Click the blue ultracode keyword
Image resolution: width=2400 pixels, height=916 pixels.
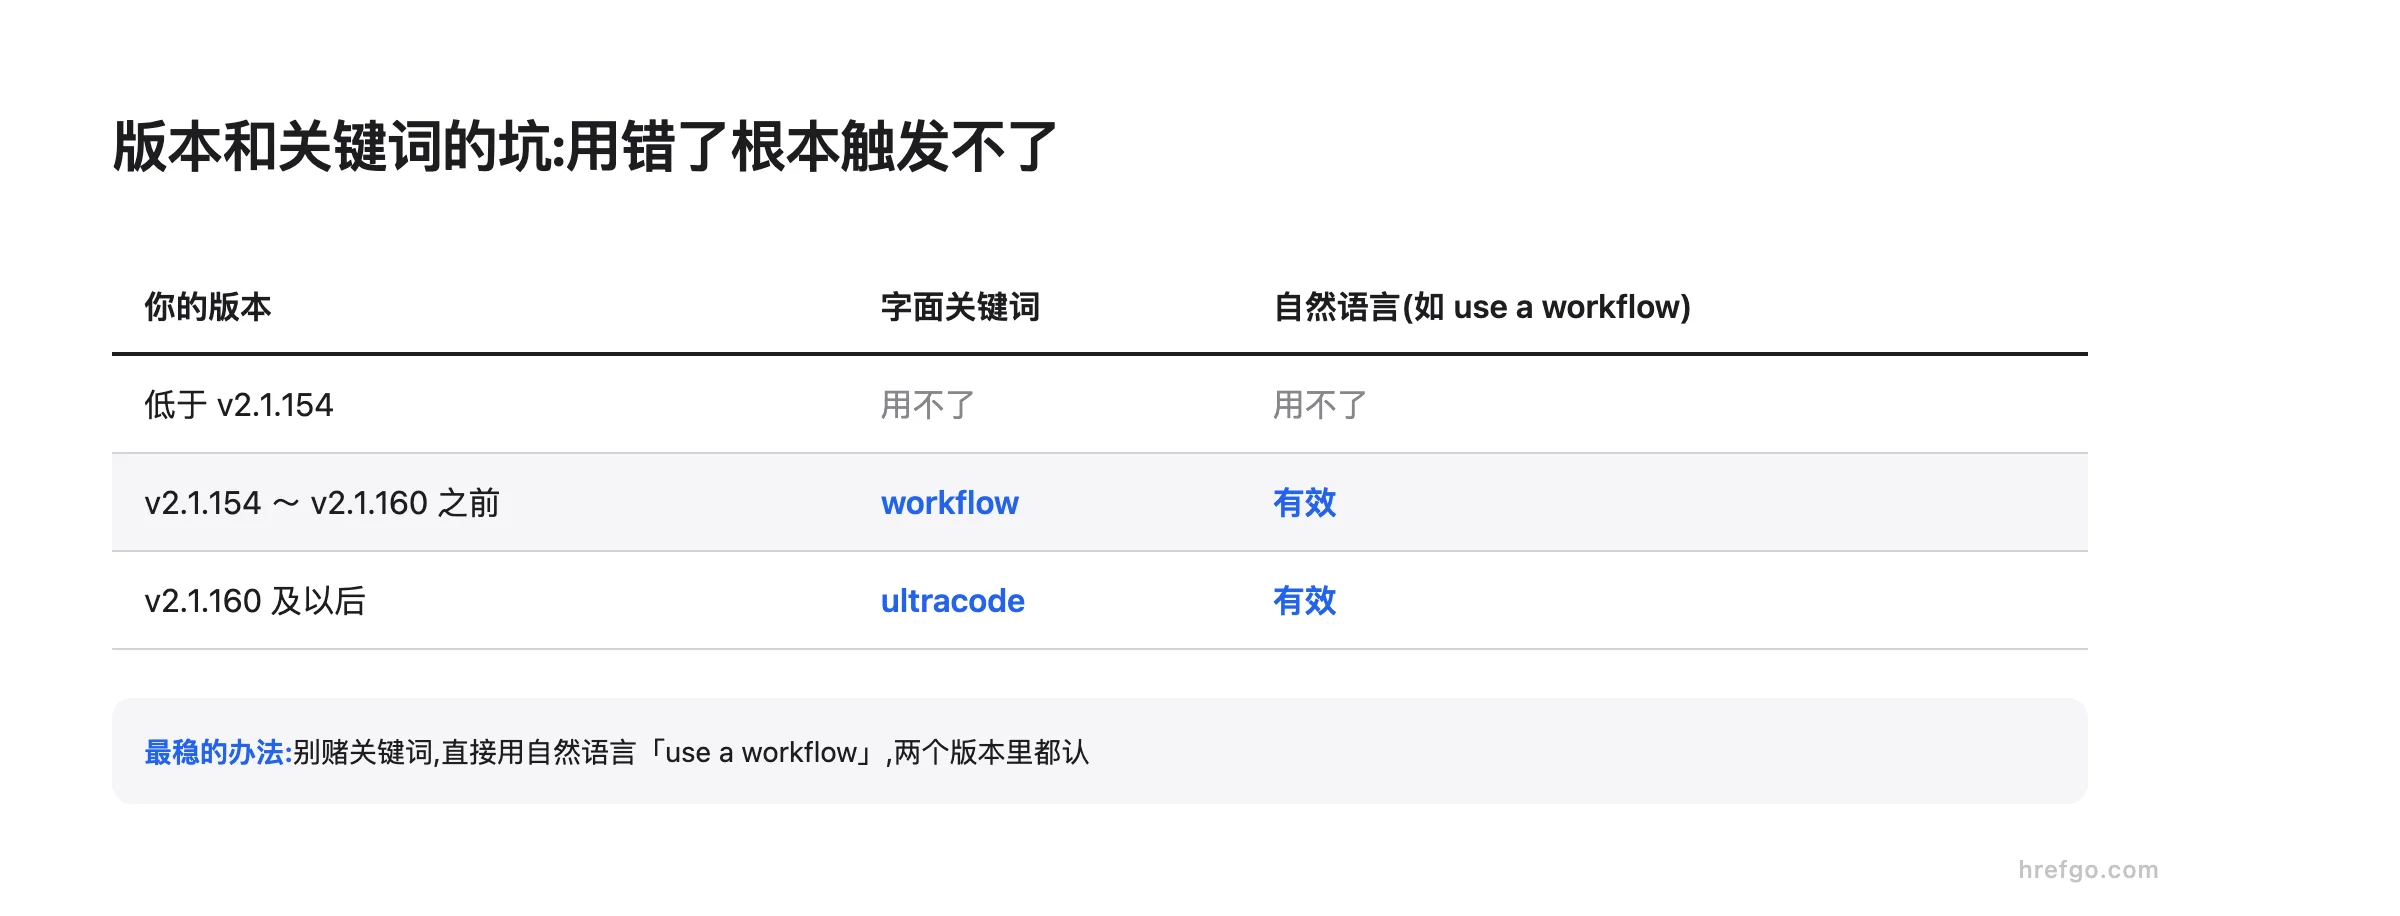coord(952,601)
